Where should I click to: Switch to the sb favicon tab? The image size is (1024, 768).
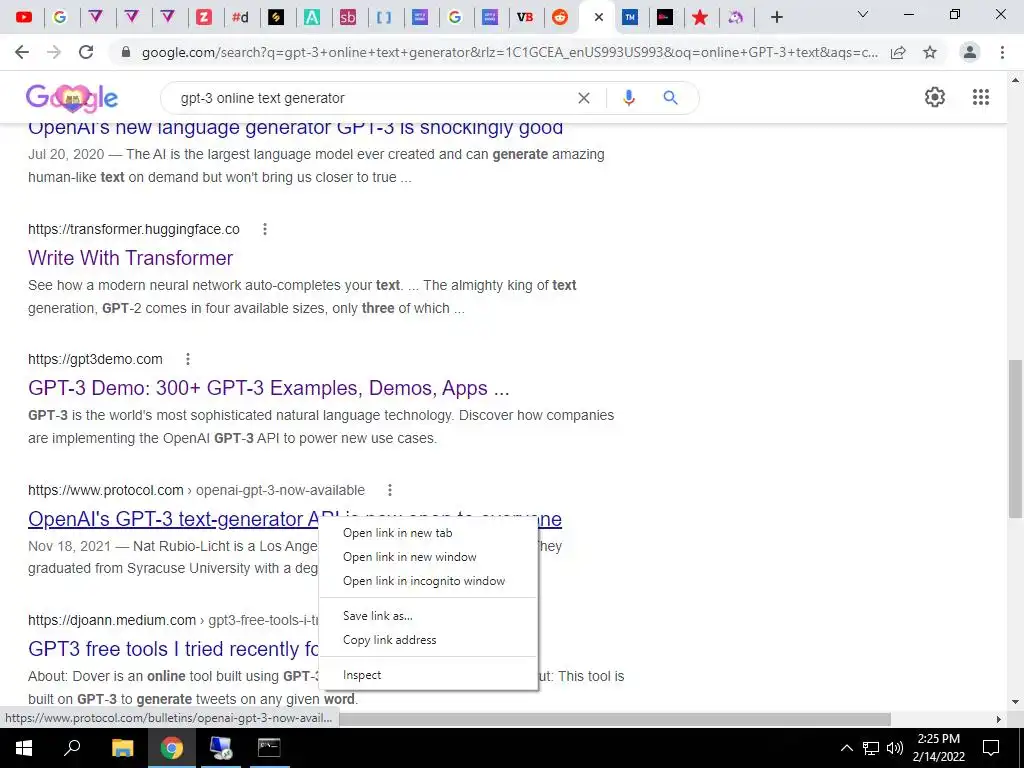click(x=347, y=17)
